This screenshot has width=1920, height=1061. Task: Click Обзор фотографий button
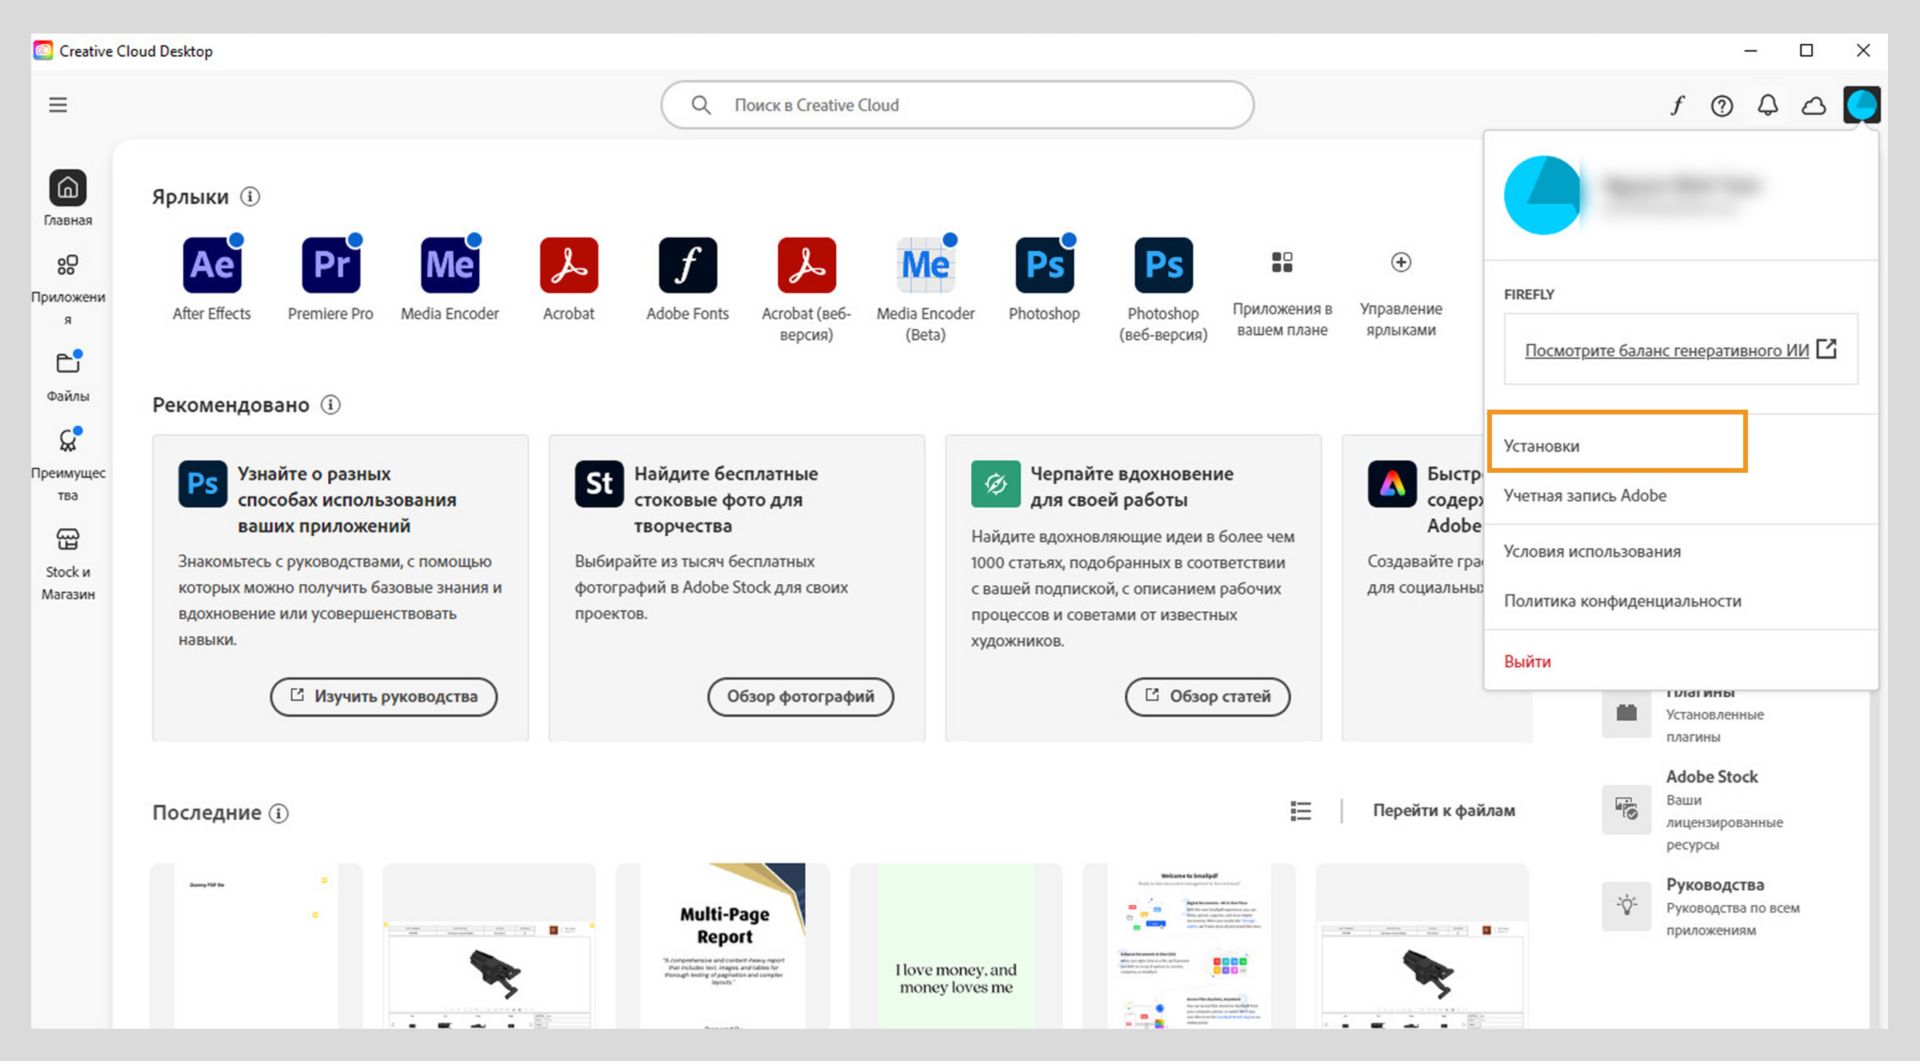click(801, 697)
